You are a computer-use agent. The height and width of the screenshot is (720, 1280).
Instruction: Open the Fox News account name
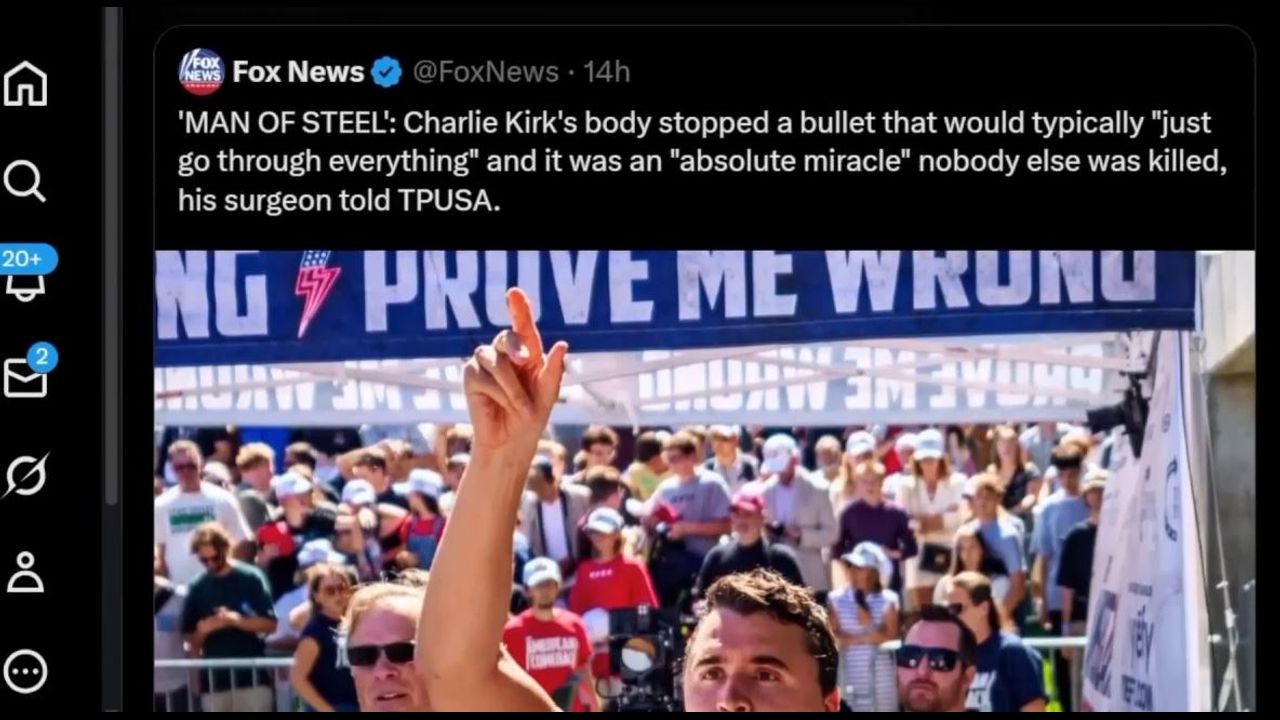(x=298, y=72)
